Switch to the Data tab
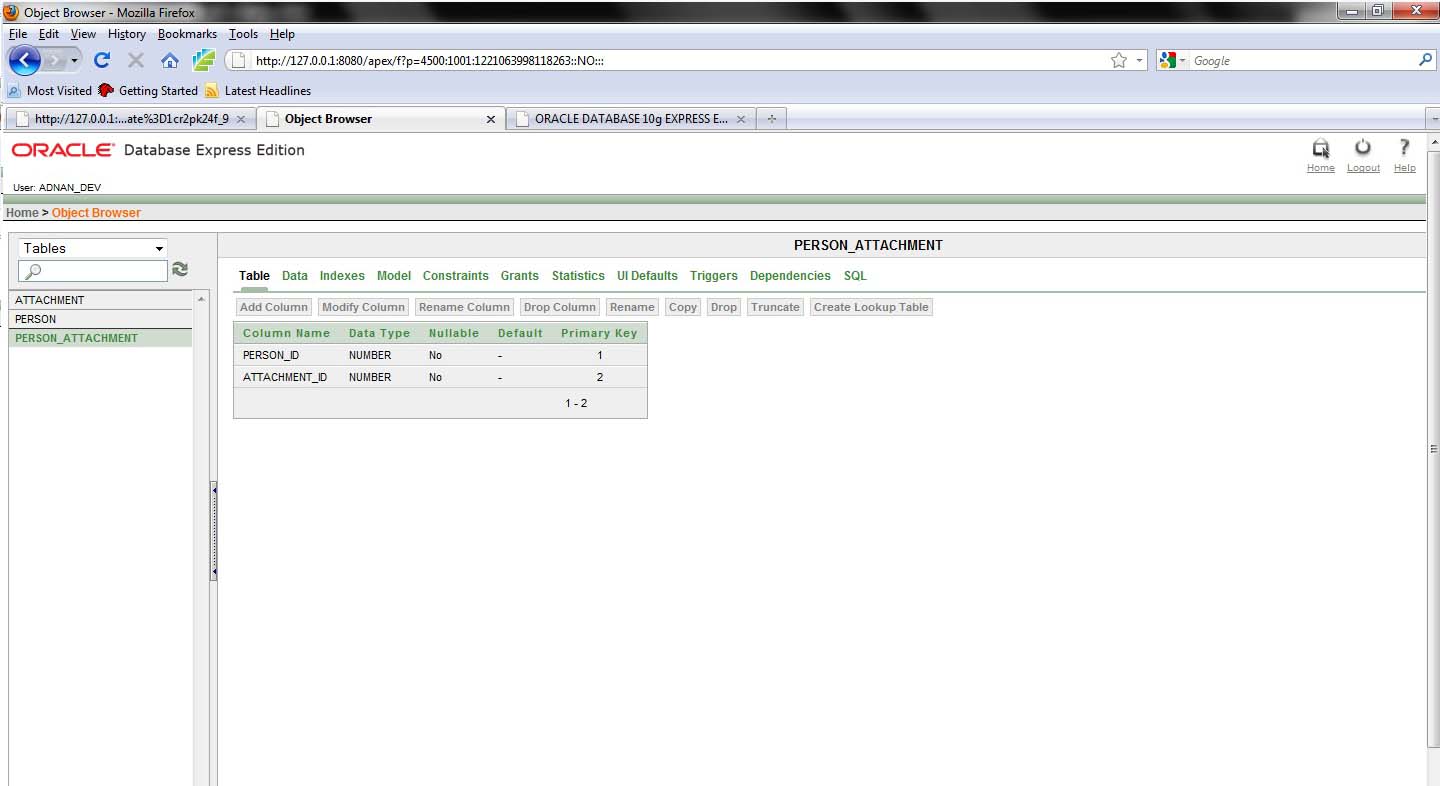Screen dimensions: 1440x786 click(x=295, y=275)
